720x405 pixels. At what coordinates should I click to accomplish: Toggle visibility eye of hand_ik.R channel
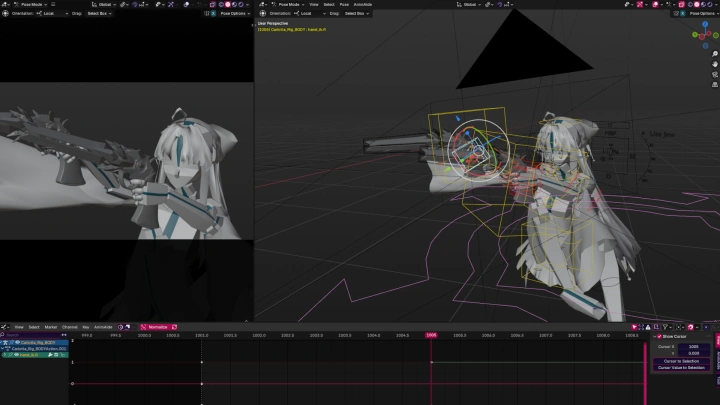pos(17,354)
